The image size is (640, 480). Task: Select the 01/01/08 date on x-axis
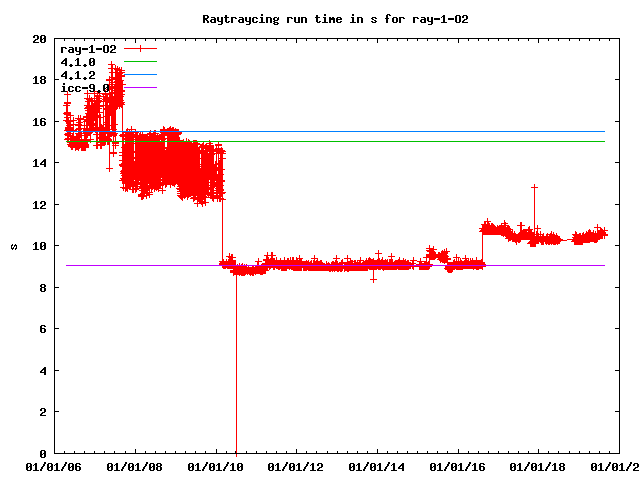point(135,466)
